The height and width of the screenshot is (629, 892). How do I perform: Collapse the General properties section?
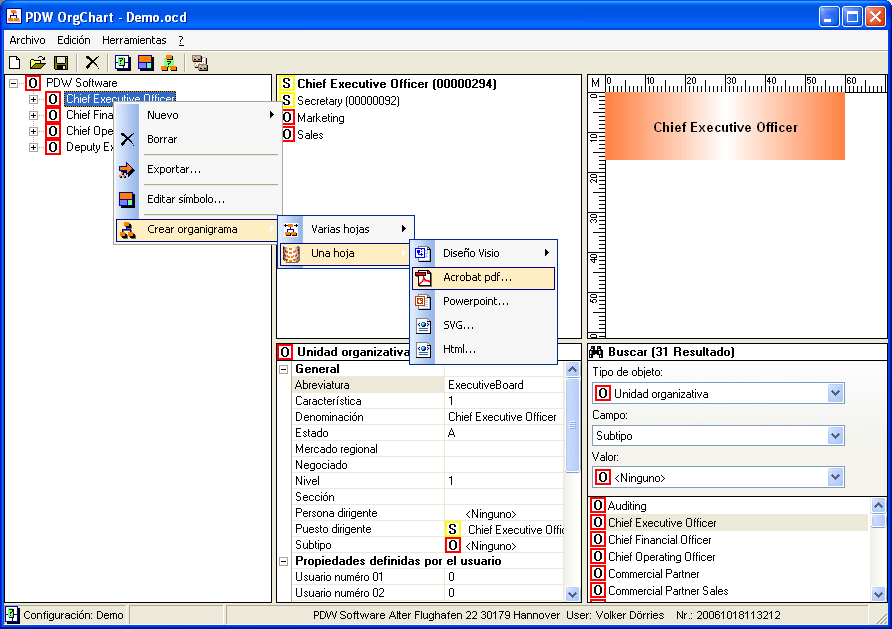click(284, 369)
